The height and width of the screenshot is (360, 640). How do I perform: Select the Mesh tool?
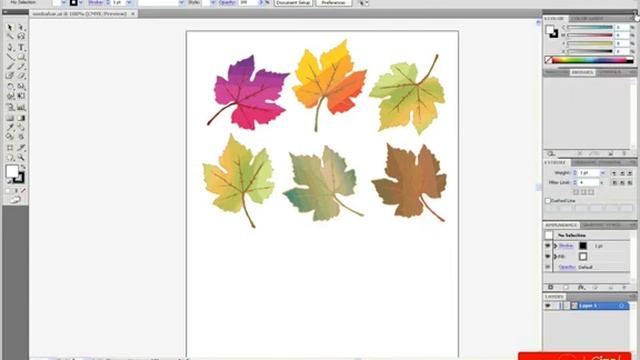coord(10,118)
